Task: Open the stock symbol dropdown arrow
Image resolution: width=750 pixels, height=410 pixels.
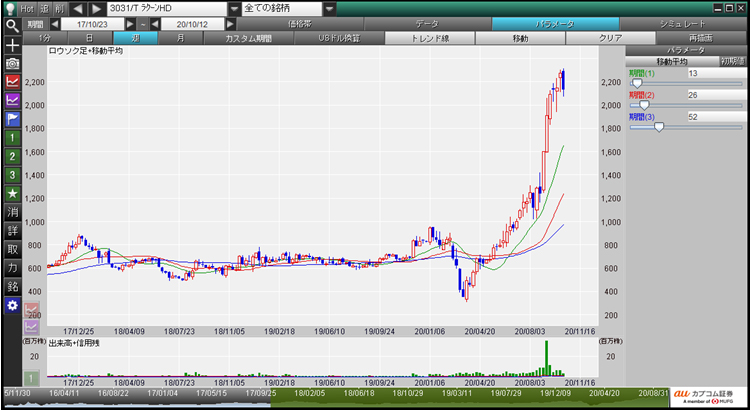Action: pyautogui.click(x=234, y=9)
